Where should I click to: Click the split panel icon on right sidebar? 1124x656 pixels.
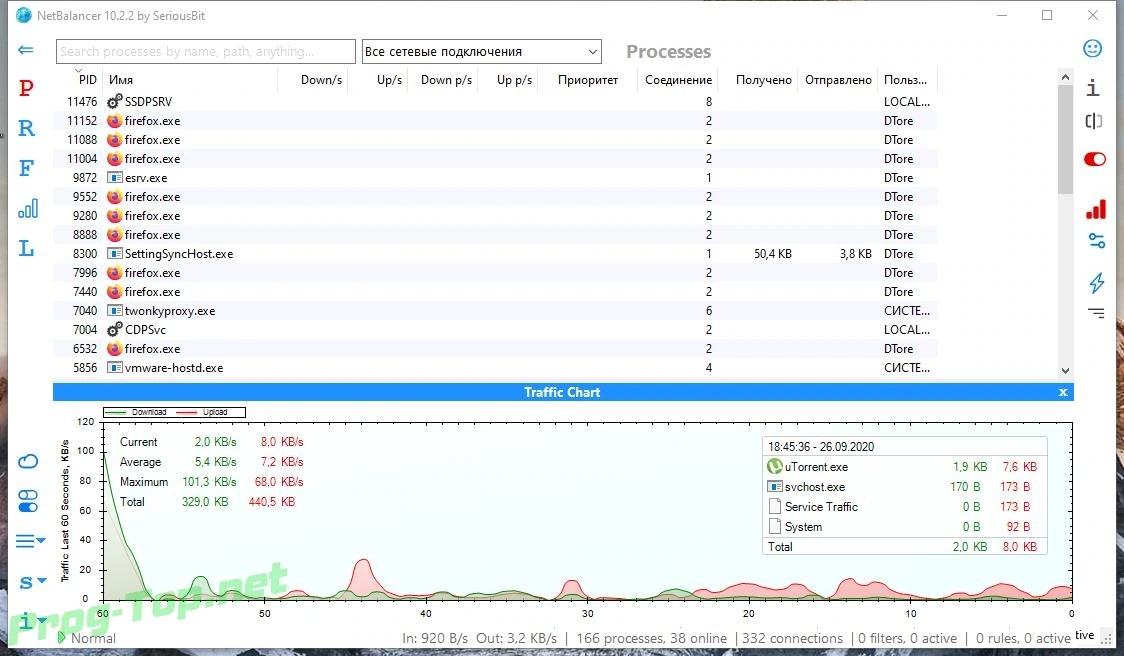click(x=1093, y=121)
